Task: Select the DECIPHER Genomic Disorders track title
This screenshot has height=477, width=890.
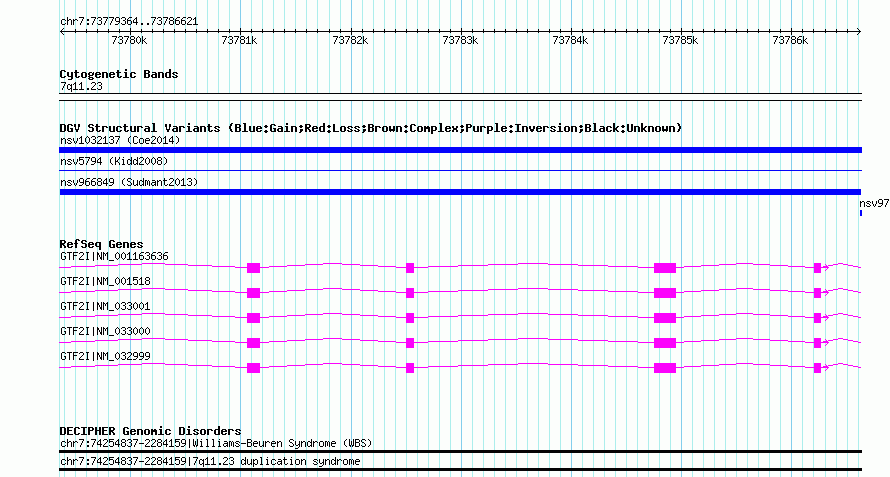Action: (150, 431)
